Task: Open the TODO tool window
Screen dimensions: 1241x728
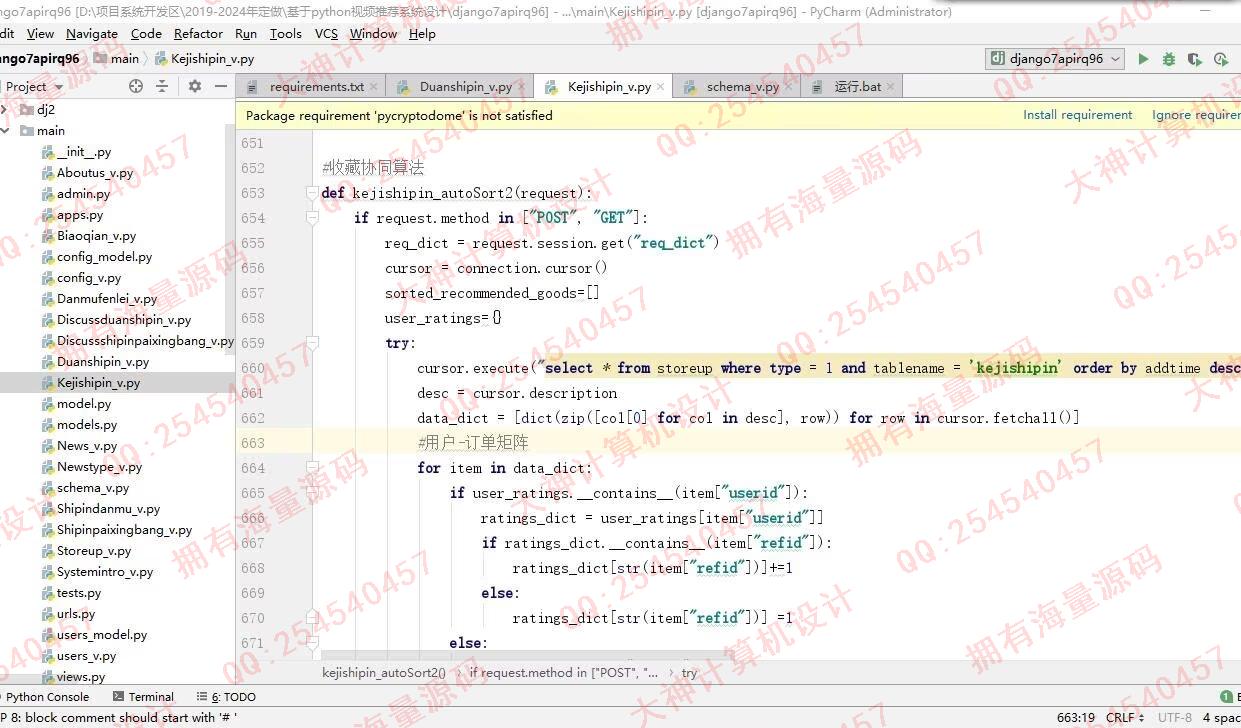Action: [x=227, y=697]
